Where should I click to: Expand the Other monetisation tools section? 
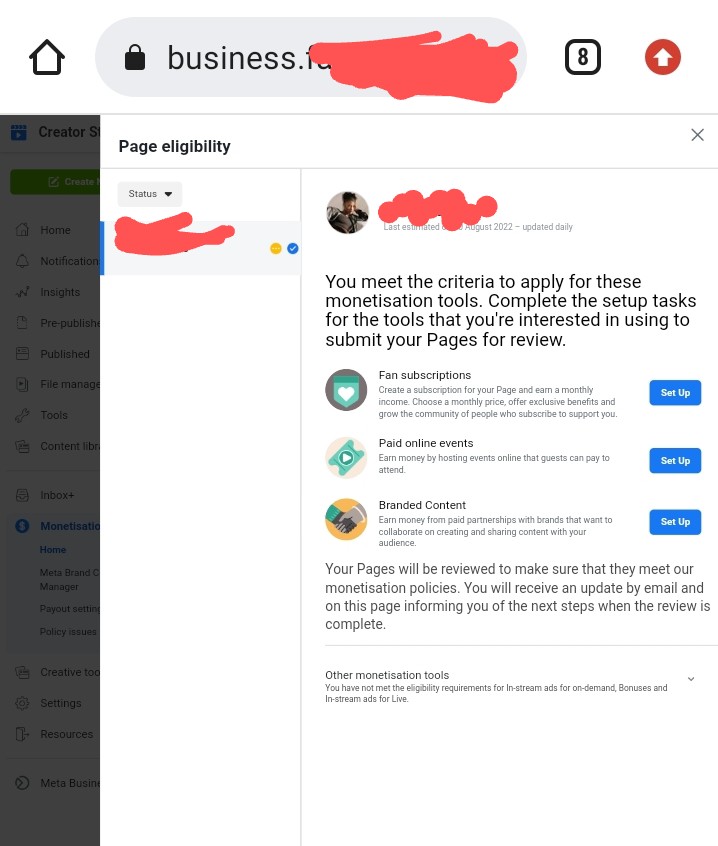pyautogui.click(x=690, y=679)
